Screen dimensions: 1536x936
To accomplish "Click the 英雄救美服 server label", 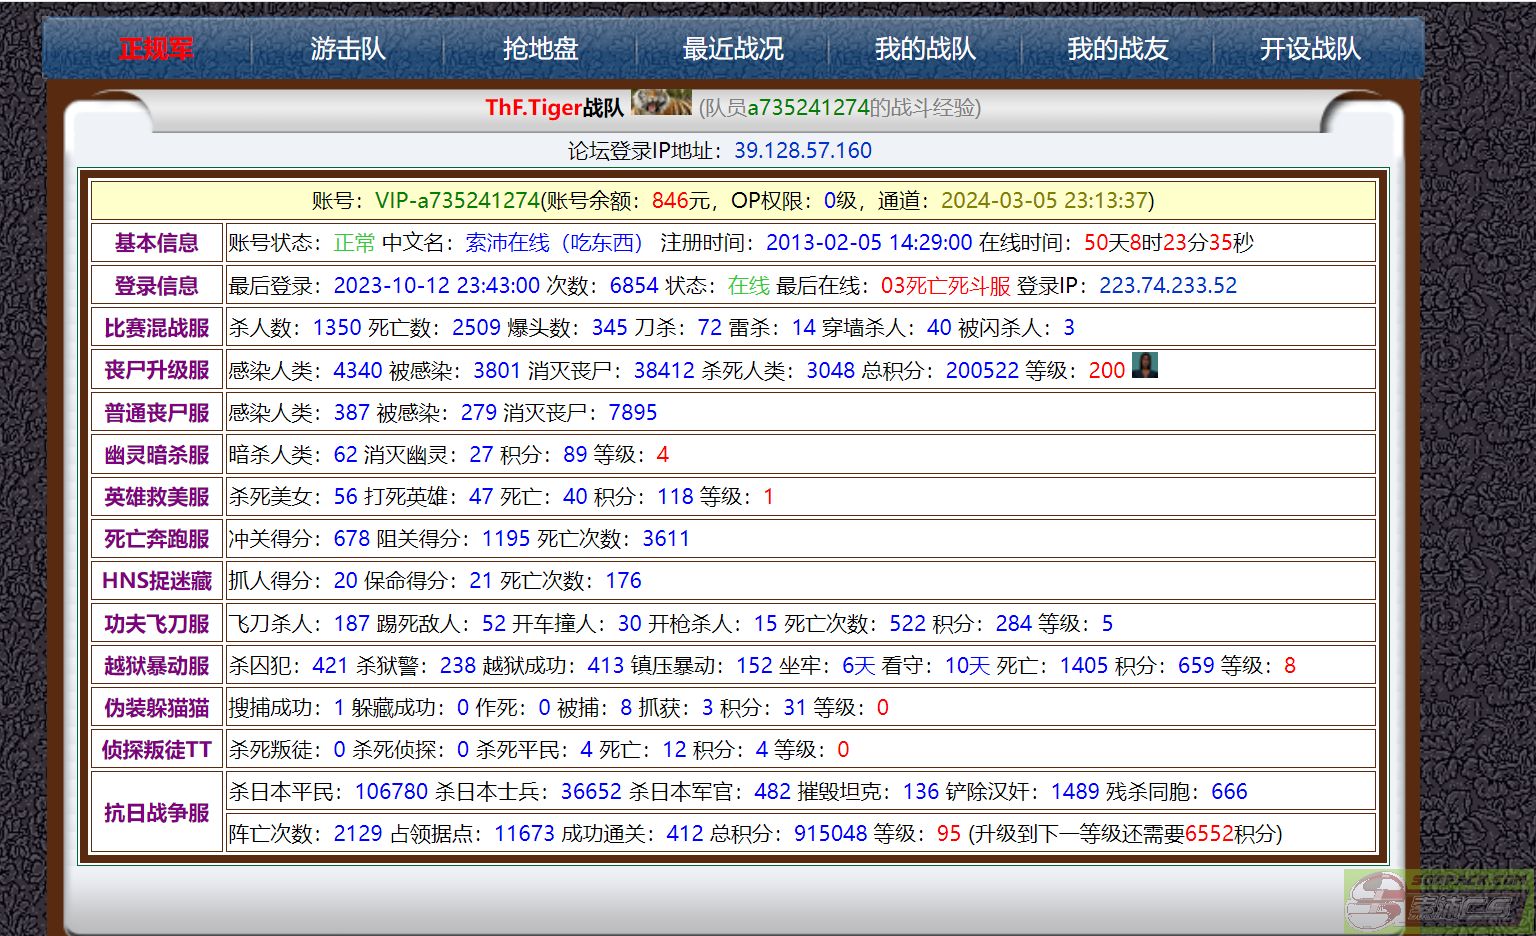I will [157, 497].
